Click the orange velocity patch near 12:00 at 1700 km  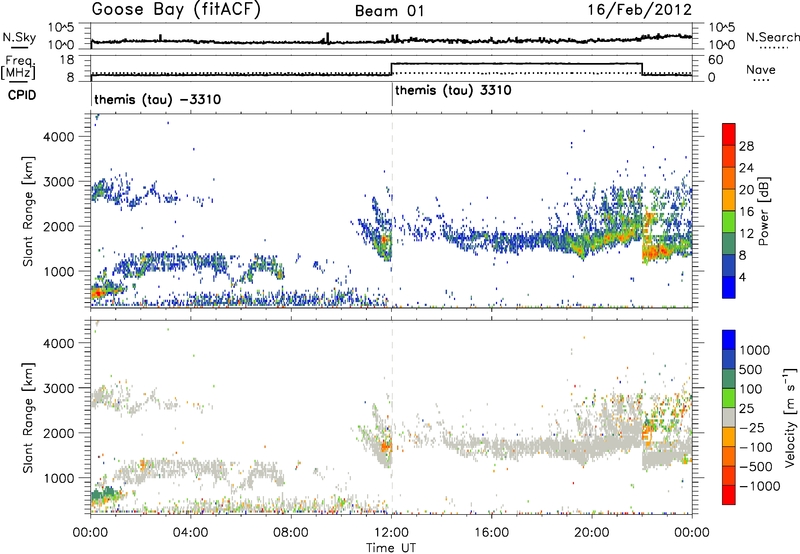point(384,446)
